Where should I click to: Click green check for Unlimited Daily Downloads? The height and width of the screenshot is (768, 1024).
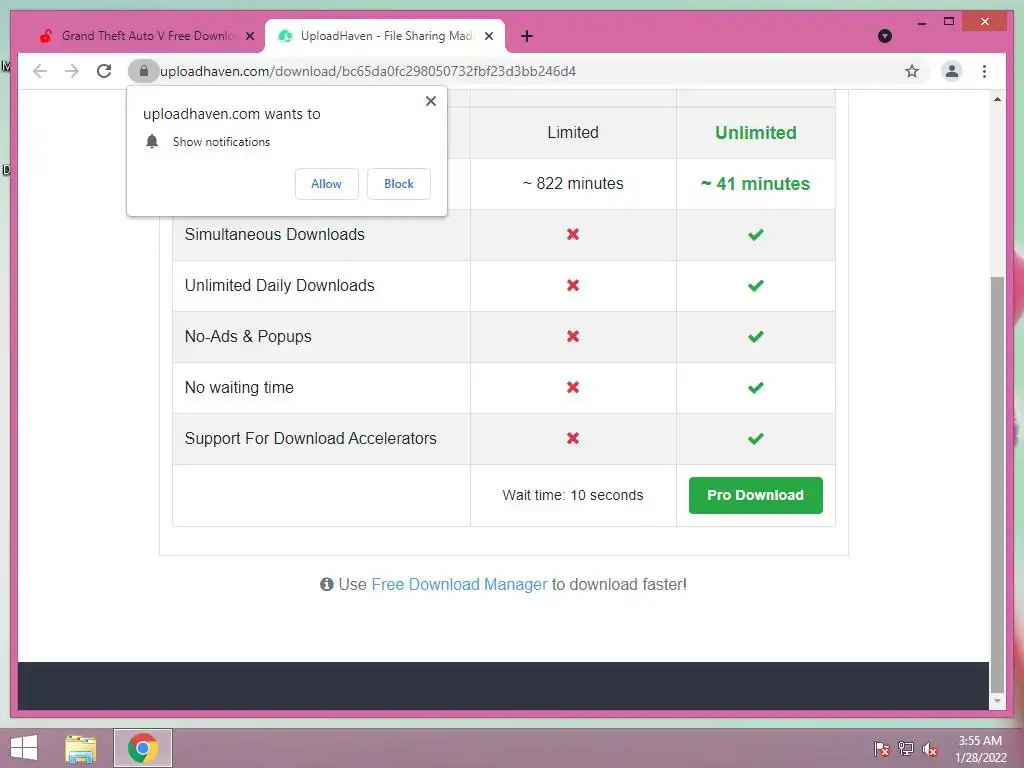pos(756,285)
